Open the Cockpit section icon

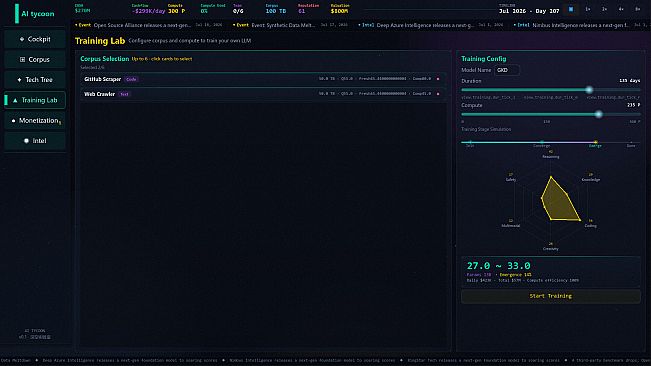tap(22, 39)
